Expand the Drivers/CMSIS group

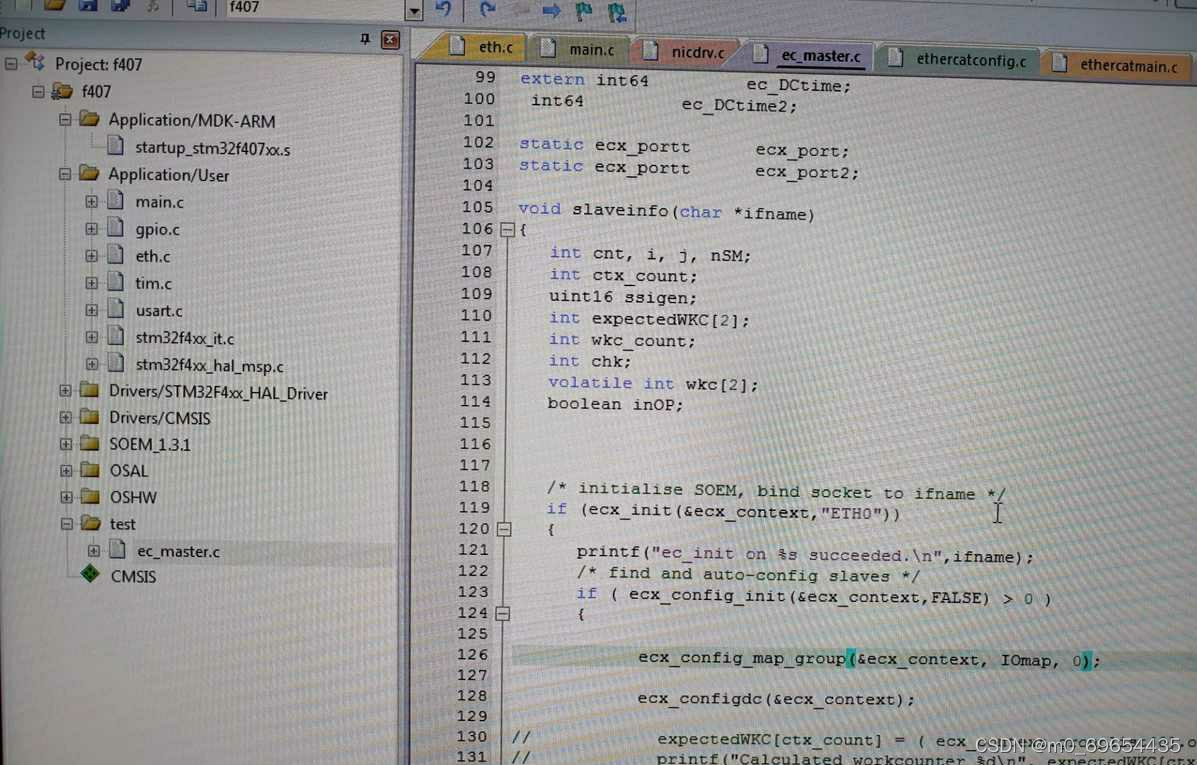click(x=64, y=417)
